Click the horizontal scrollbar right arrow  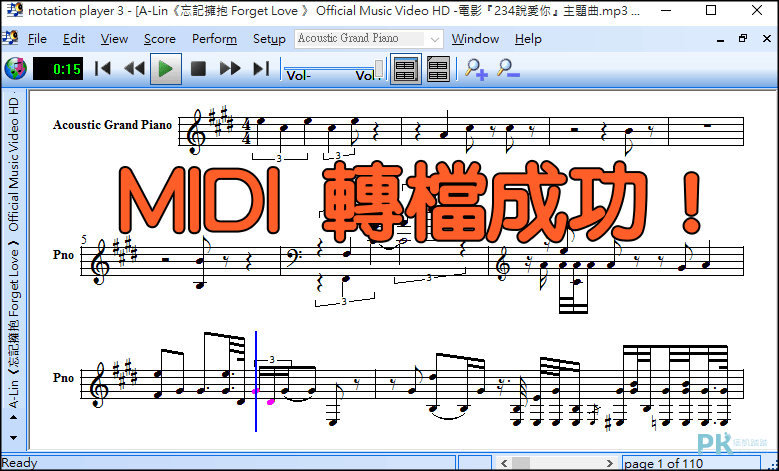[610, 463]
